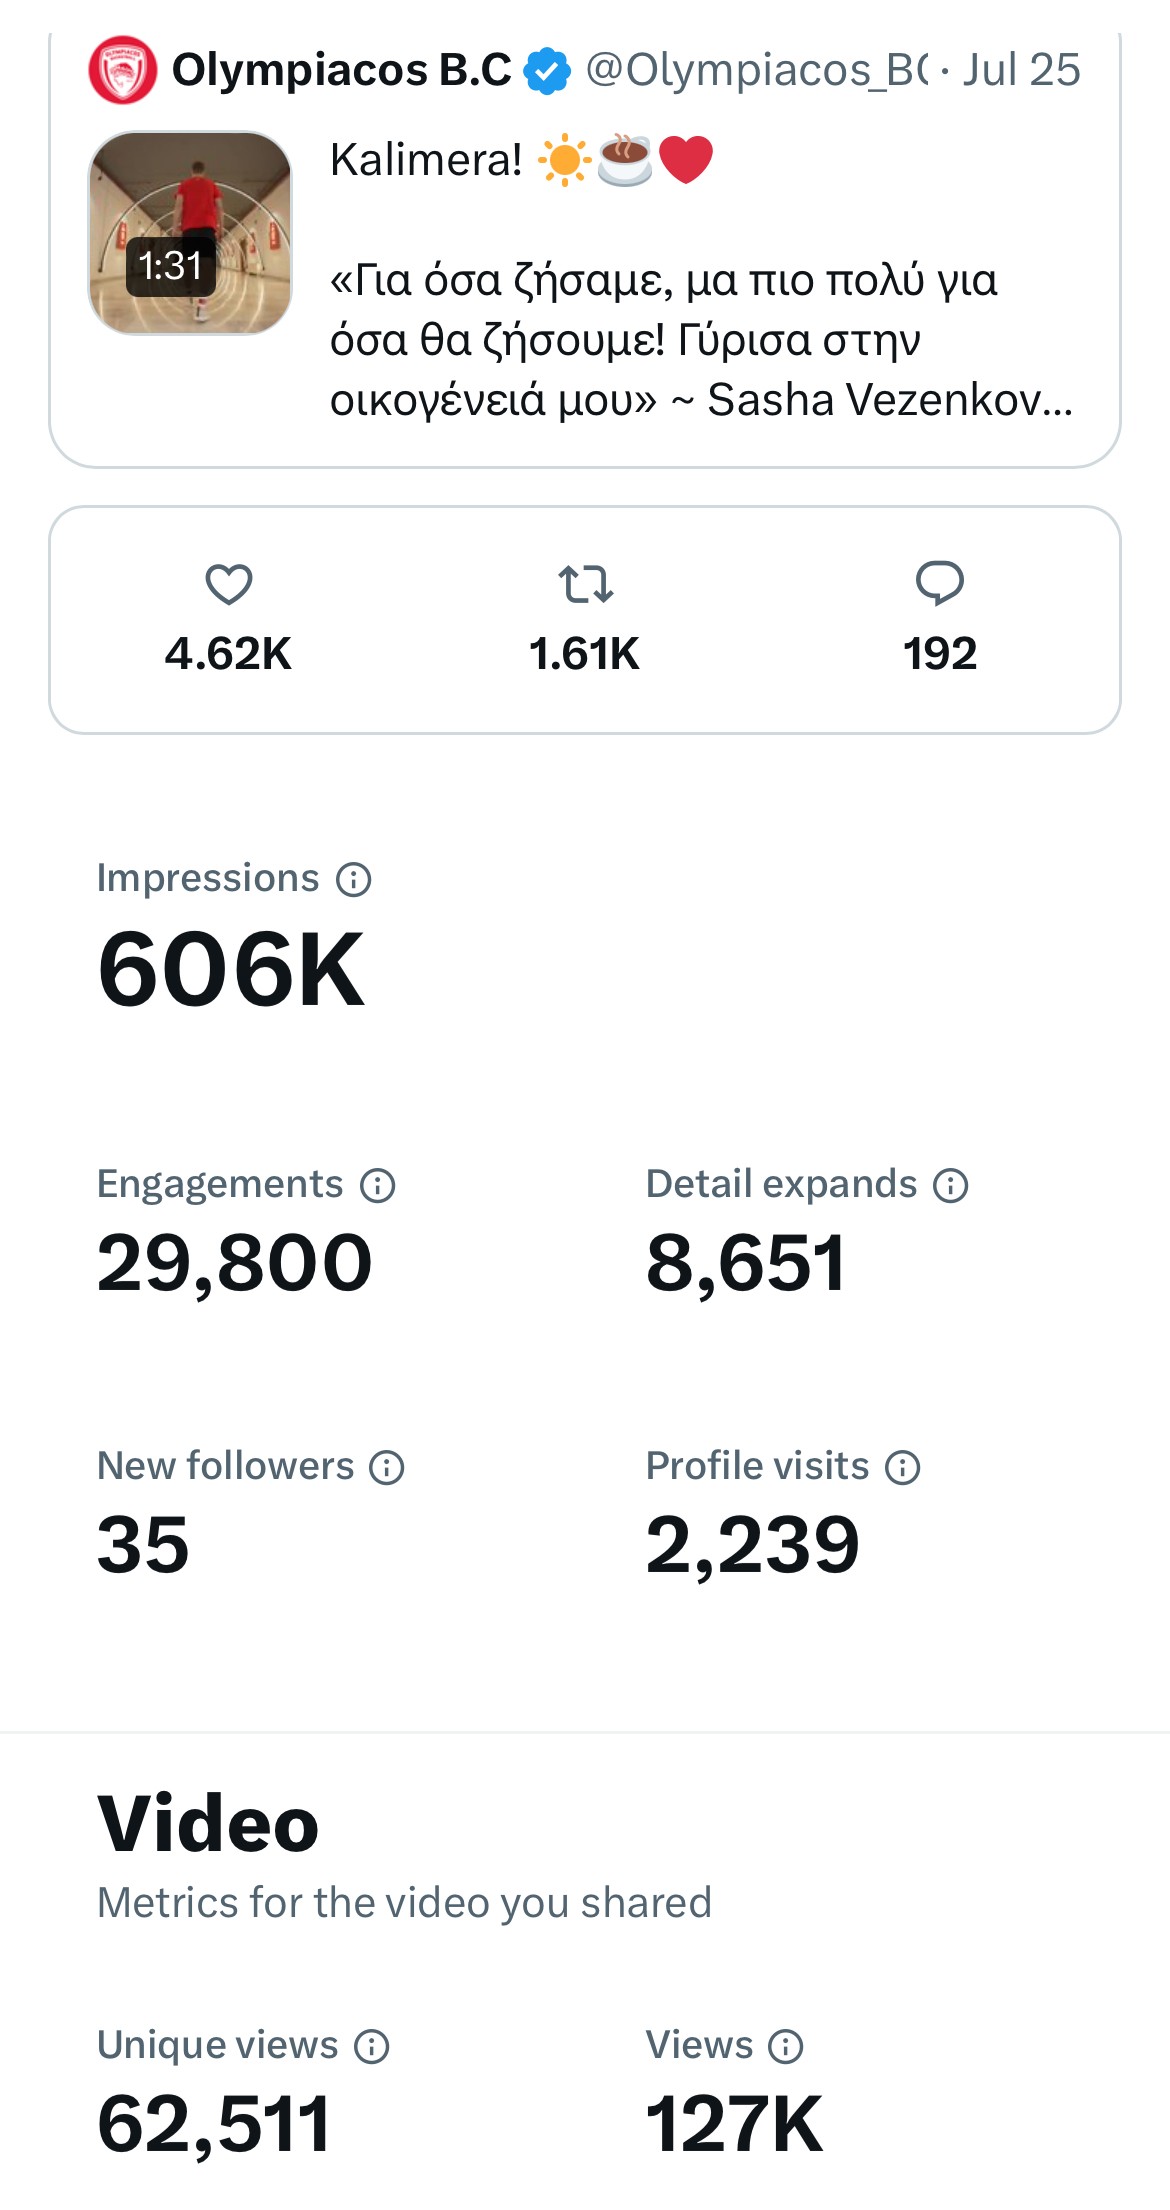Open the Olympiacos B.C account name

click(x=341, y=70)
